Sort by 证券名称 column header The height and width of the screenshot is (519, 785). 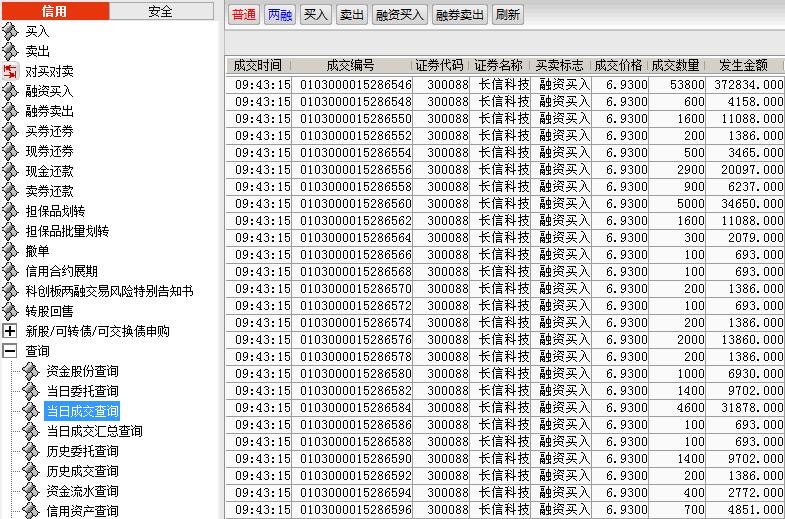(x=499, y=65)
